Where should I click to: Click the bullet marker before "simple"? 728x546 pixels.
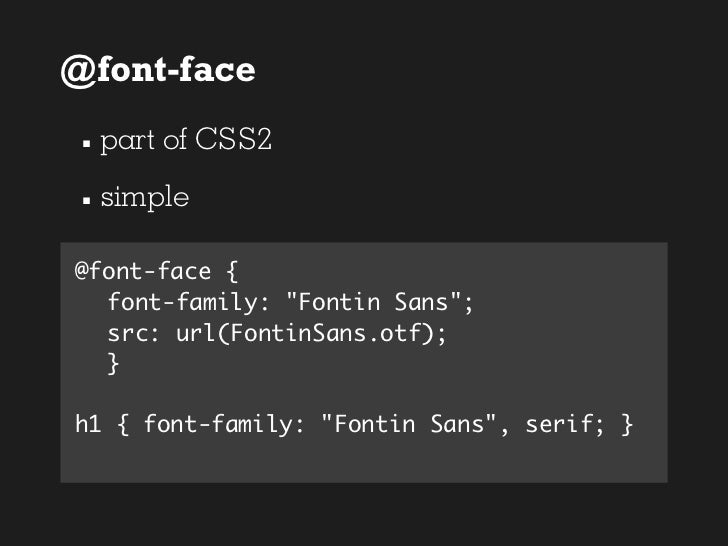(x=86, y=200)
